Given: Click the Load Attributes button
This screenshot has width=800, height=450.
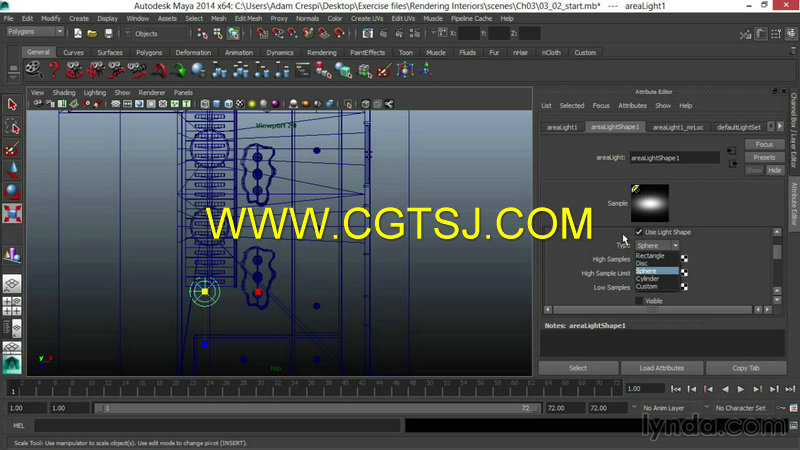Looking at the screenshot, I should (662, 368).
